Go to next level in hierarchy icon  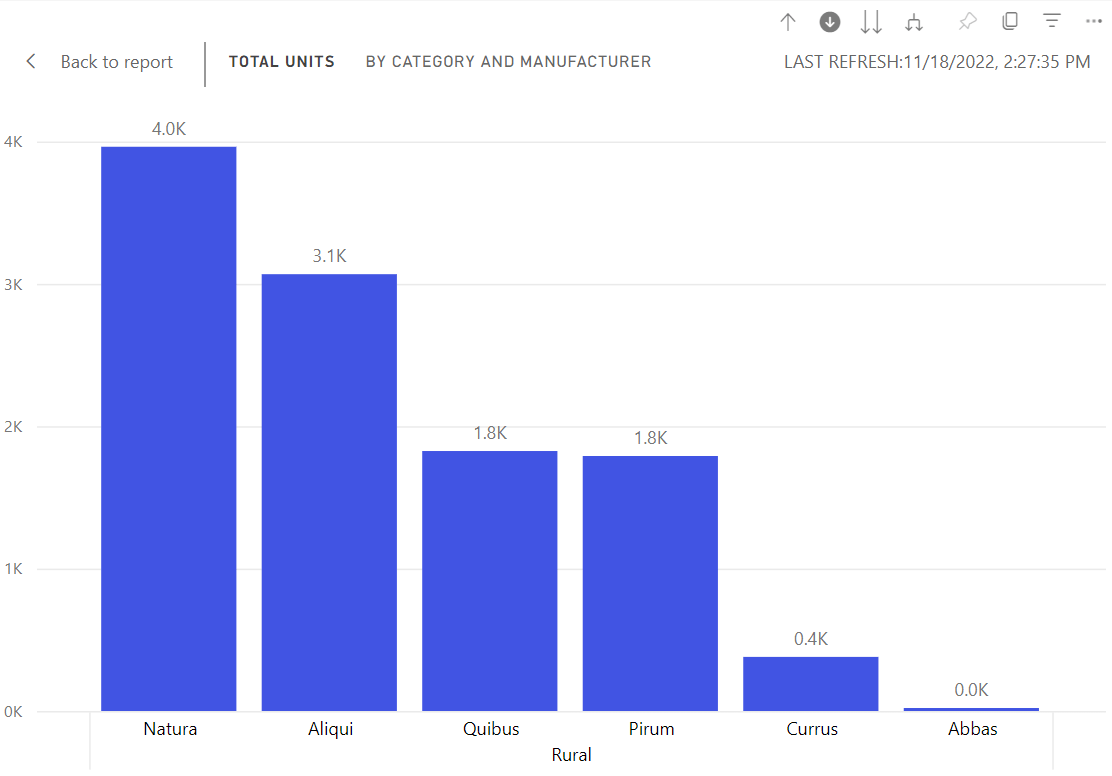[871, 22]
